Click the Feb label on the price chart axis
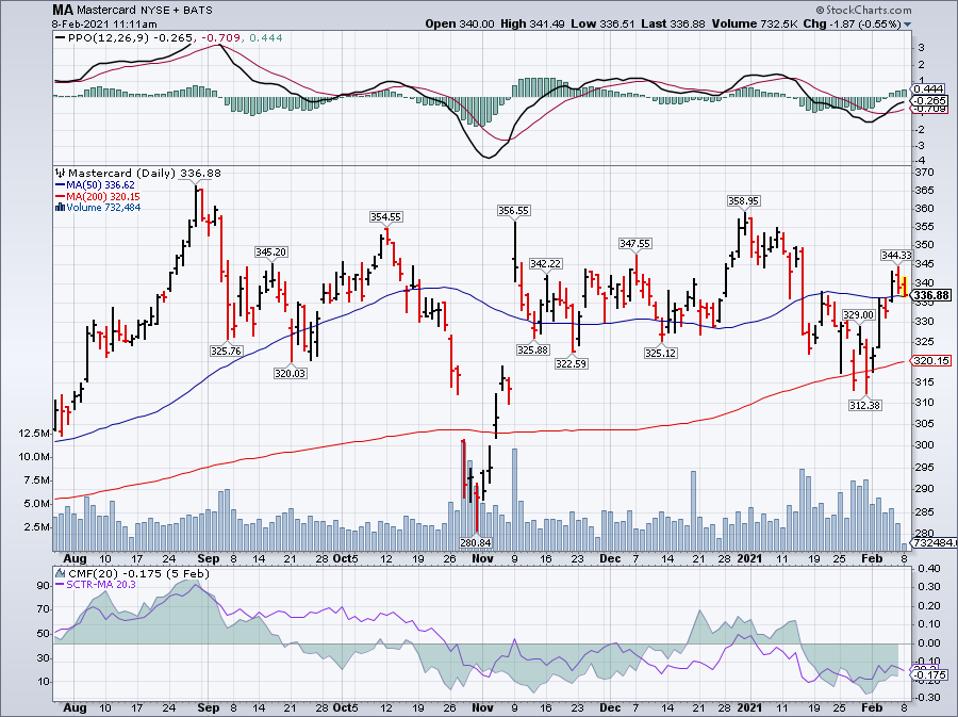958x717 pixels. tap(872, 558)
